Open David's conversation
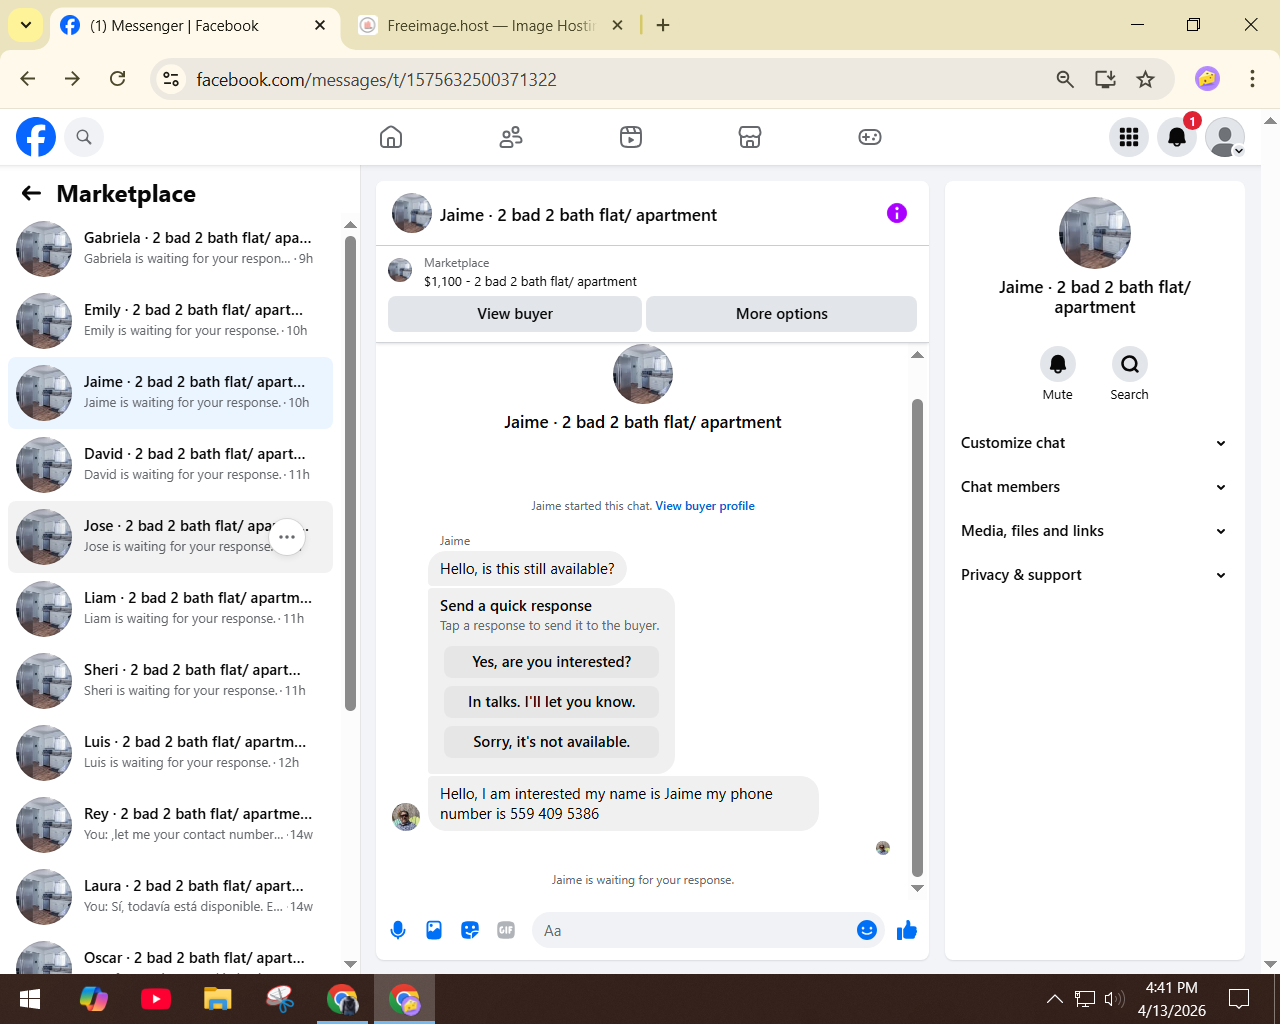Screen dimensions: 1280x1024 click(x=170, y=465)
